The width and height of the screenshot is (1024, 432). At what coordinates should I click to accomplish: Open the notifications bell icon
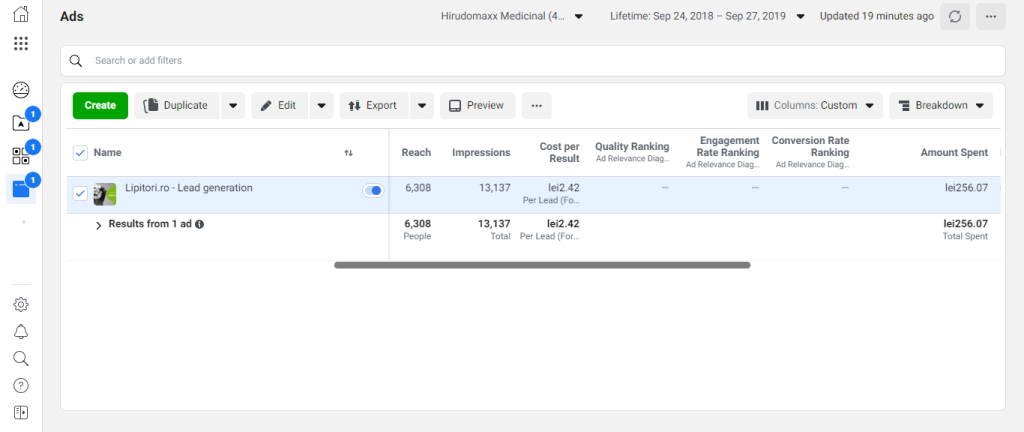coord(21,332)
